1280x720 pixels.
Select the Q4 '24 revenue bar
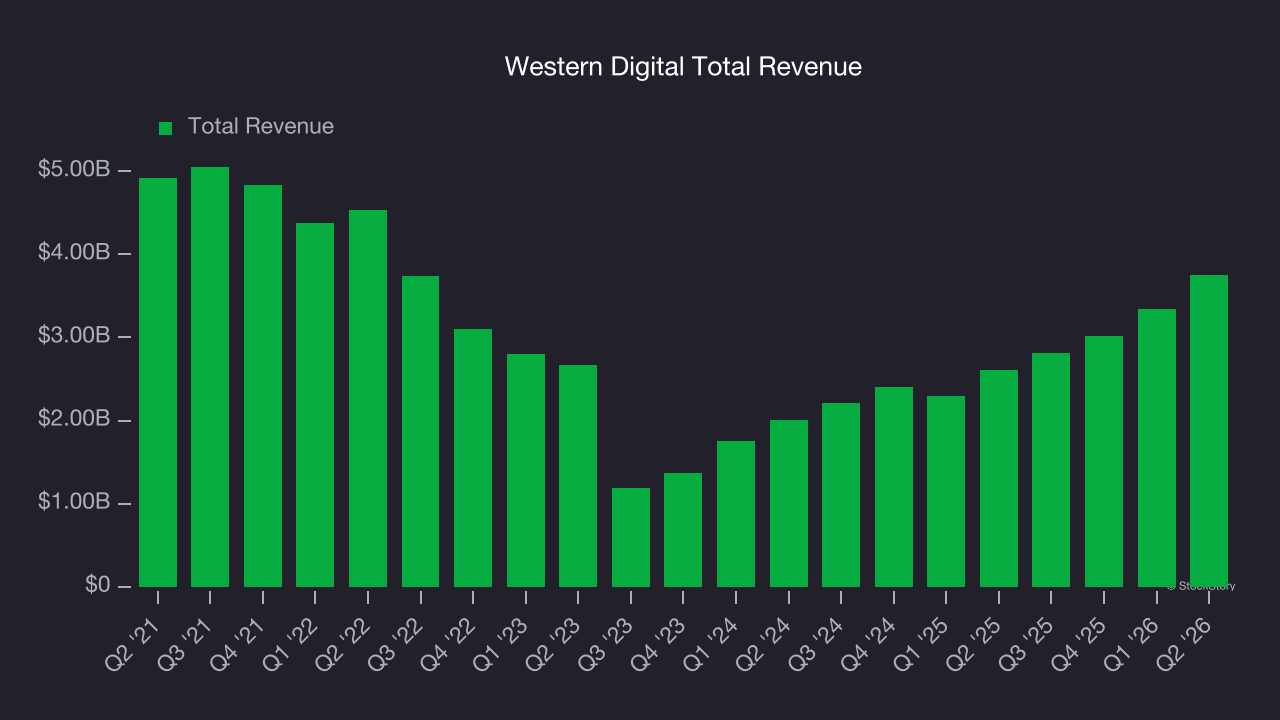pos(894,487)
